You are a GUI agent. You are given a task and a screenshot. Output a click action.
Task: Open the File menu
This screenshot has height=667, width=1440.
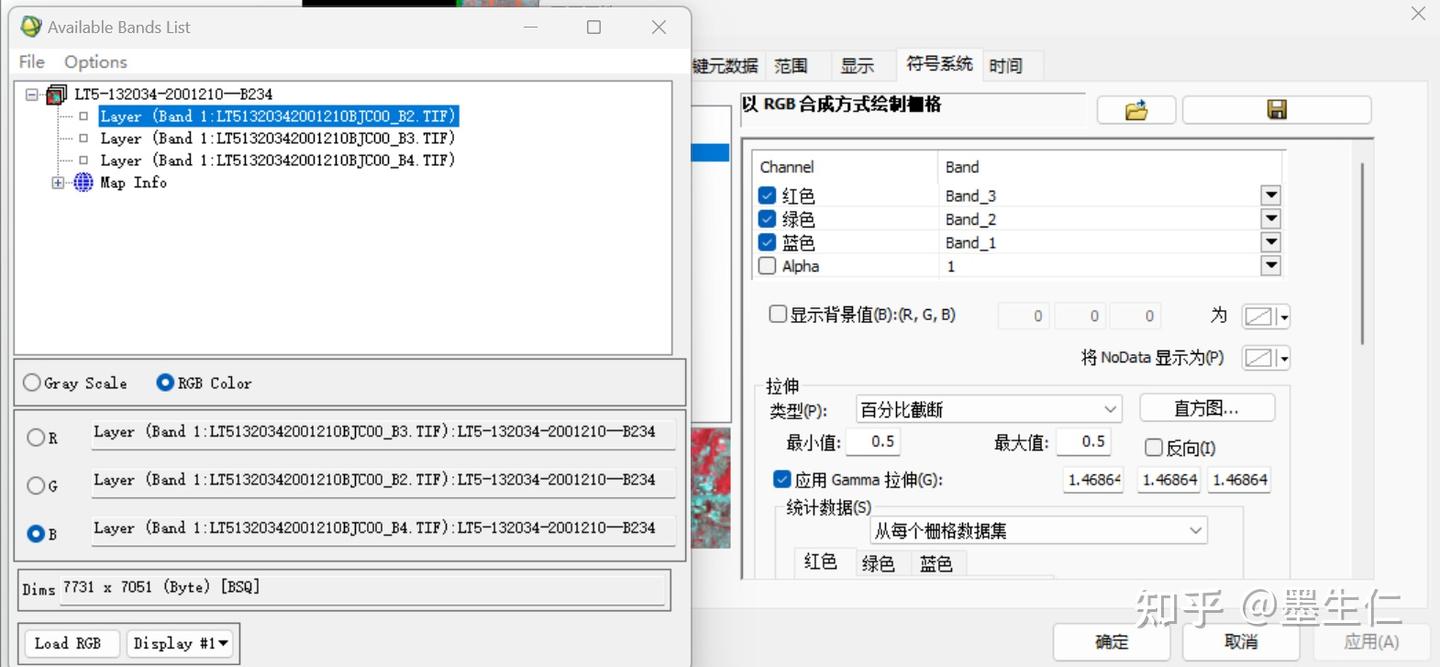click(30, 61)
